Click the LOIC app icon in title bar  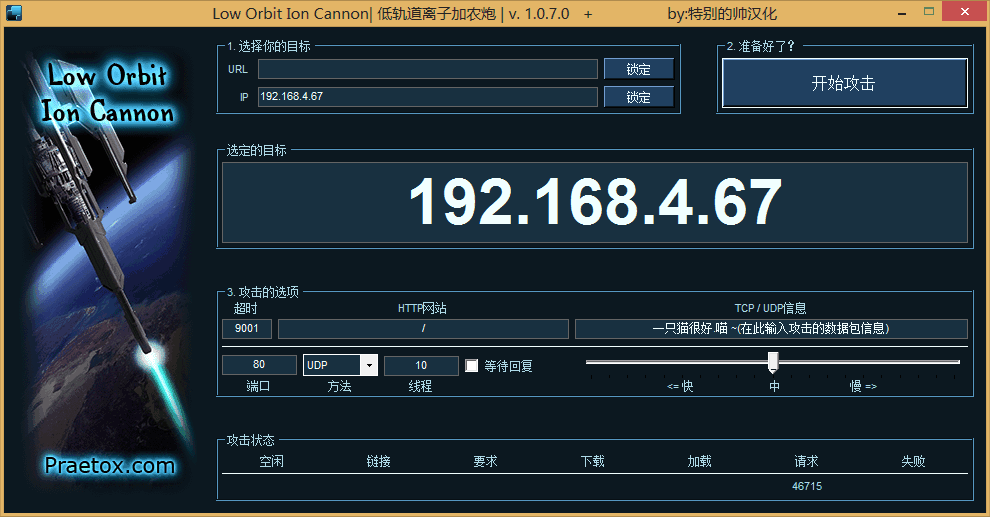[13, 13]
